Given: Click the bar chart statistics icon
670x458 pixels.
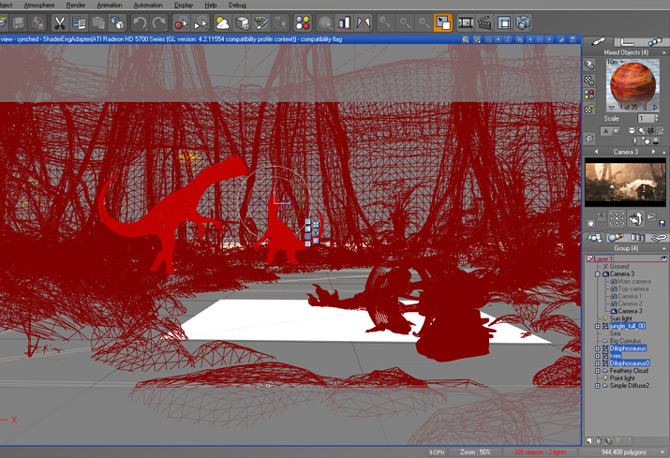Looking at the screenshot, I should tap(344, 23).
